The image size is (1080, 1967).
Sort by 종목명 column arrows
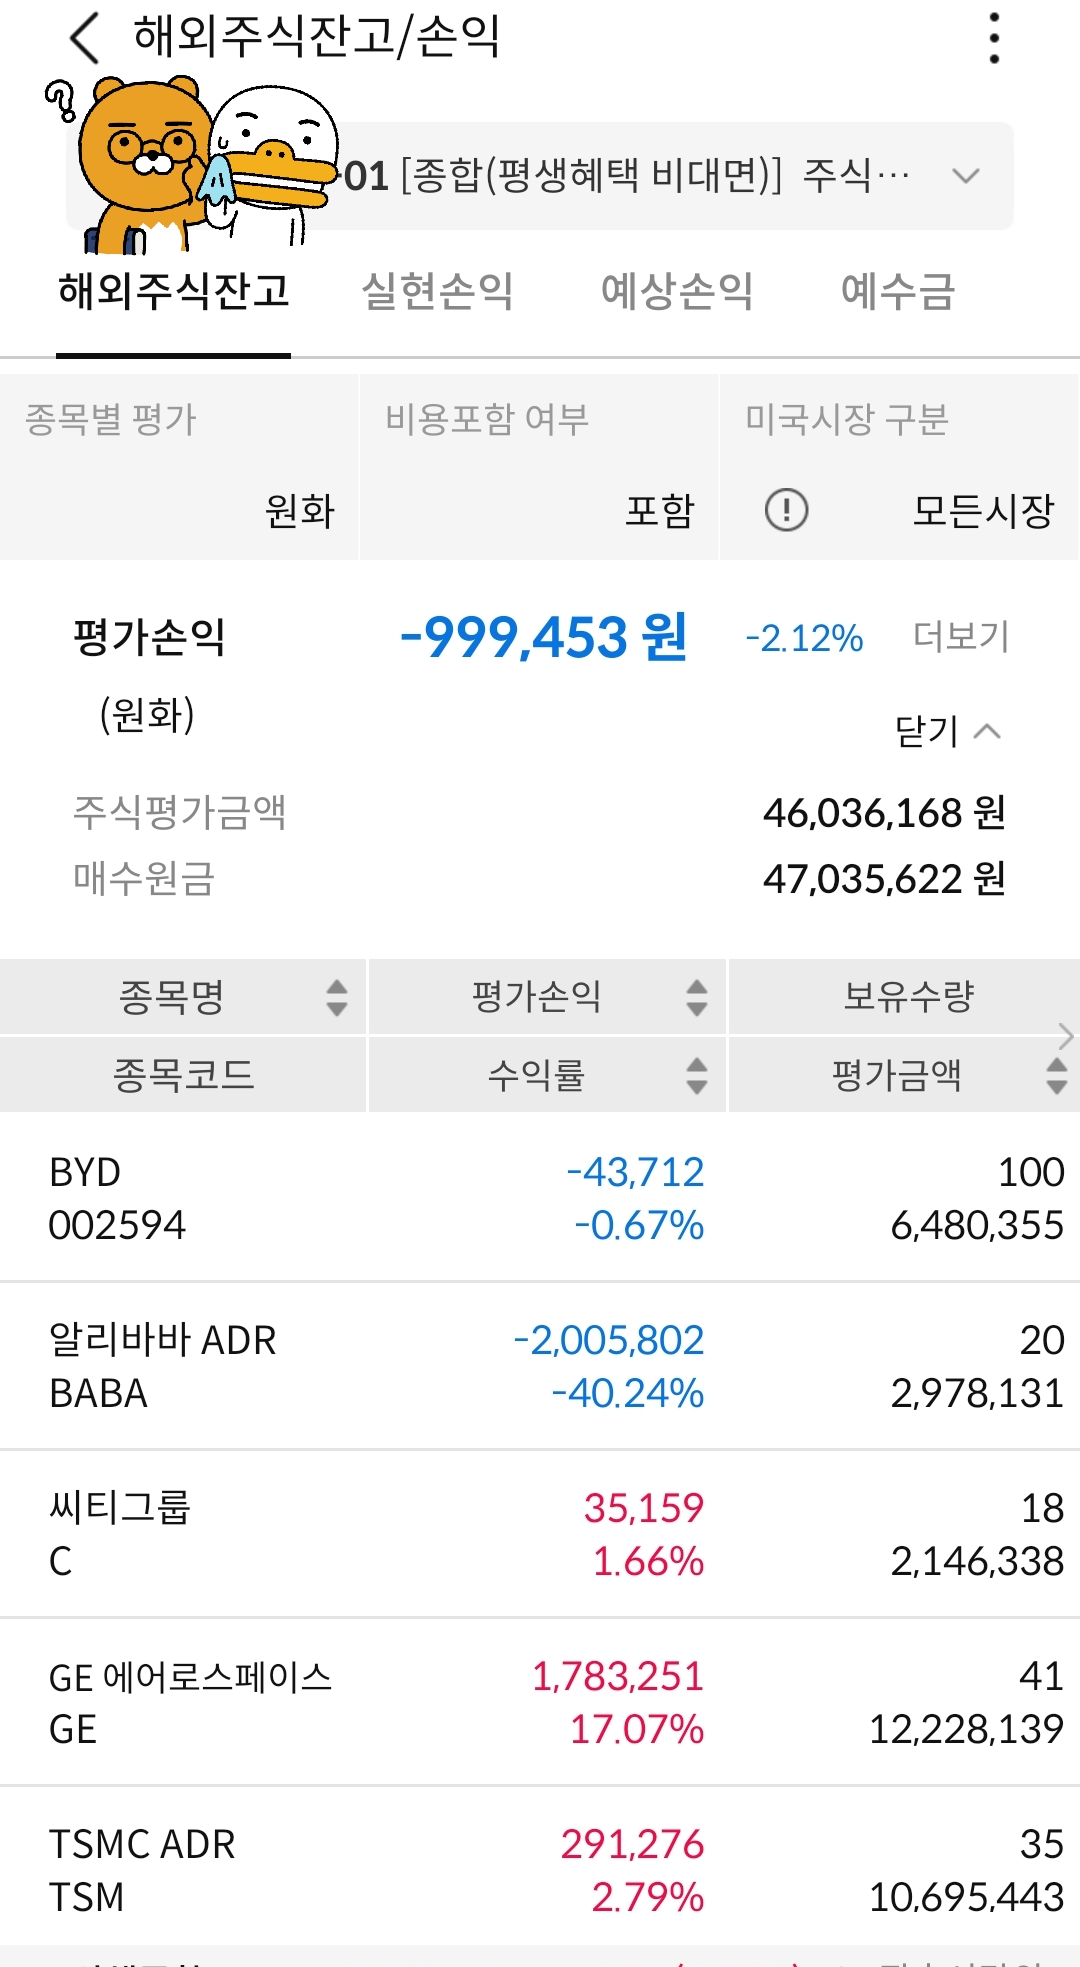tap(337, 997)
